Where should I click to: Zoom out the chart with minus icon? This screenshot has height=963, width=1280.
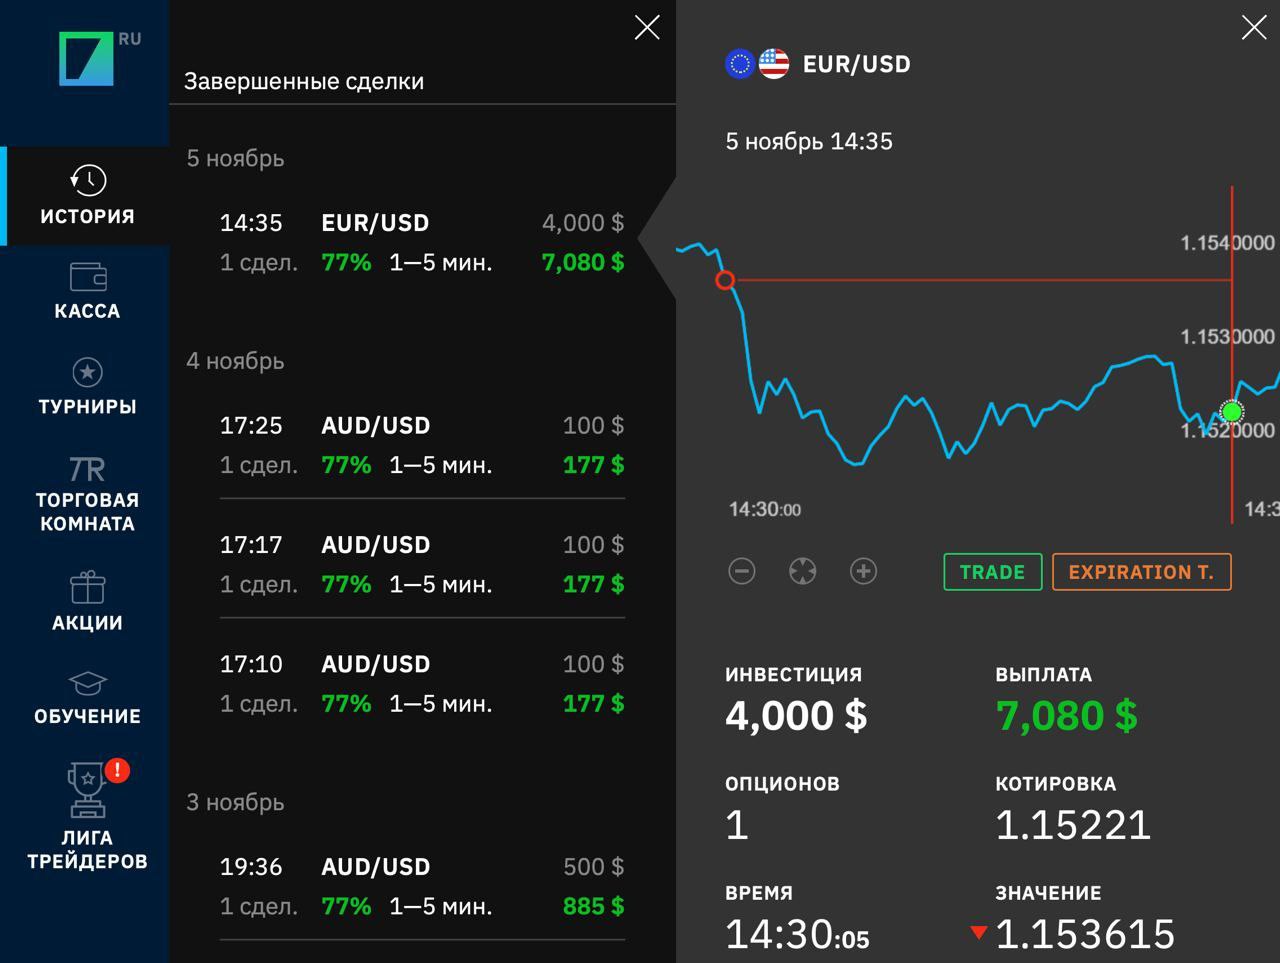(x=742, y=571)
